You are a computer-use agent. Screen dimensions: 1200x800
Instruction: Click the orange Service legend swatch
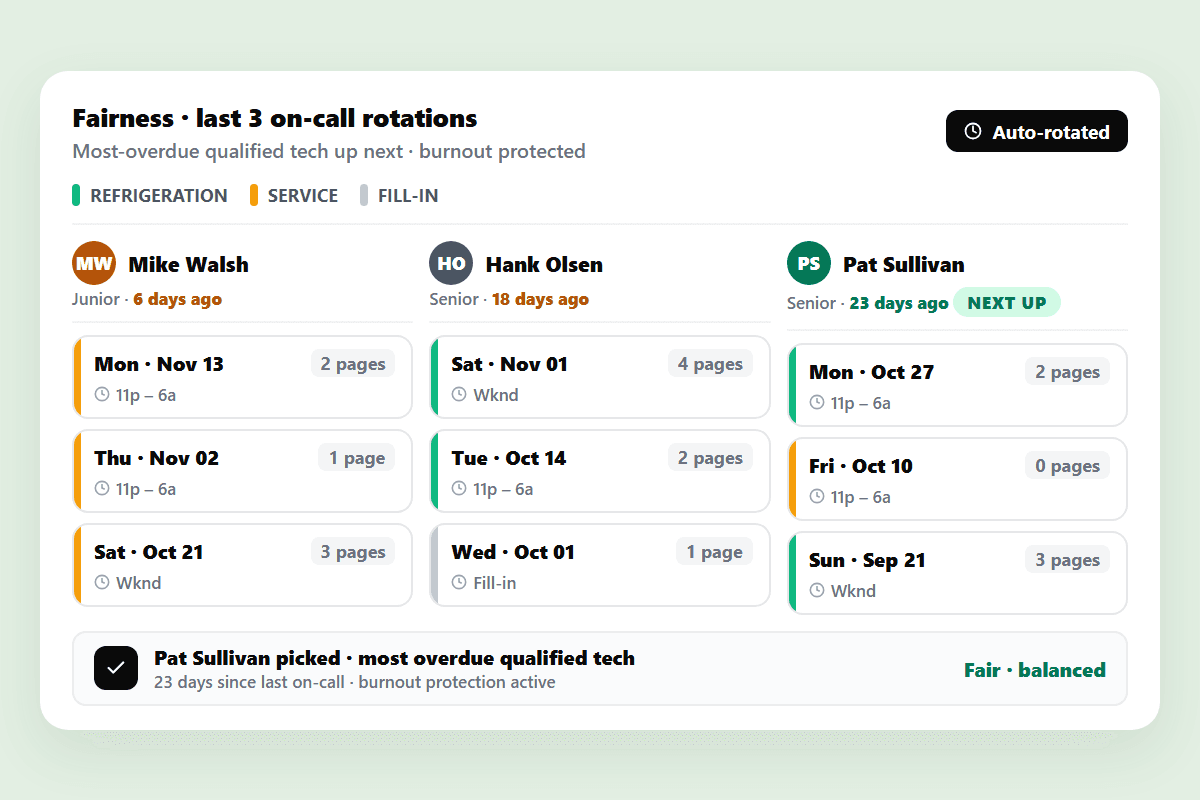254,195
